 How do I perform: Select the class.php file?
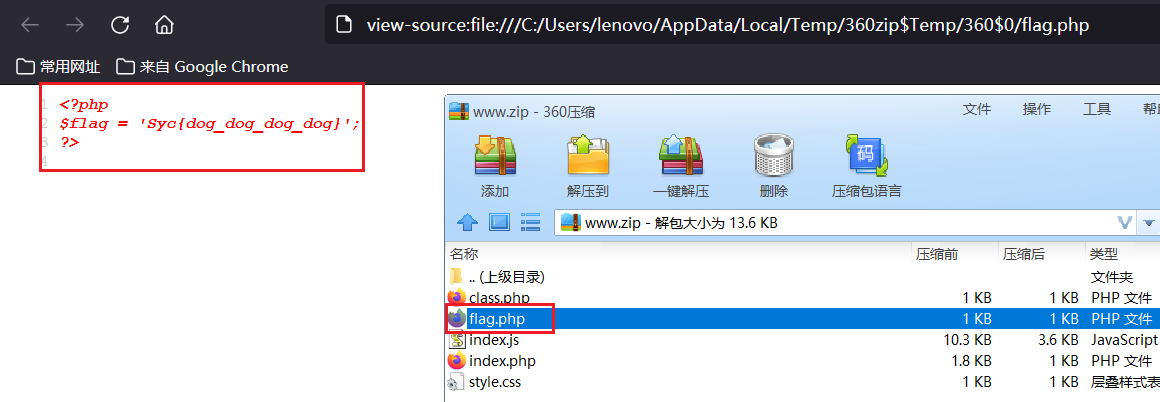[x=803, y=298]
